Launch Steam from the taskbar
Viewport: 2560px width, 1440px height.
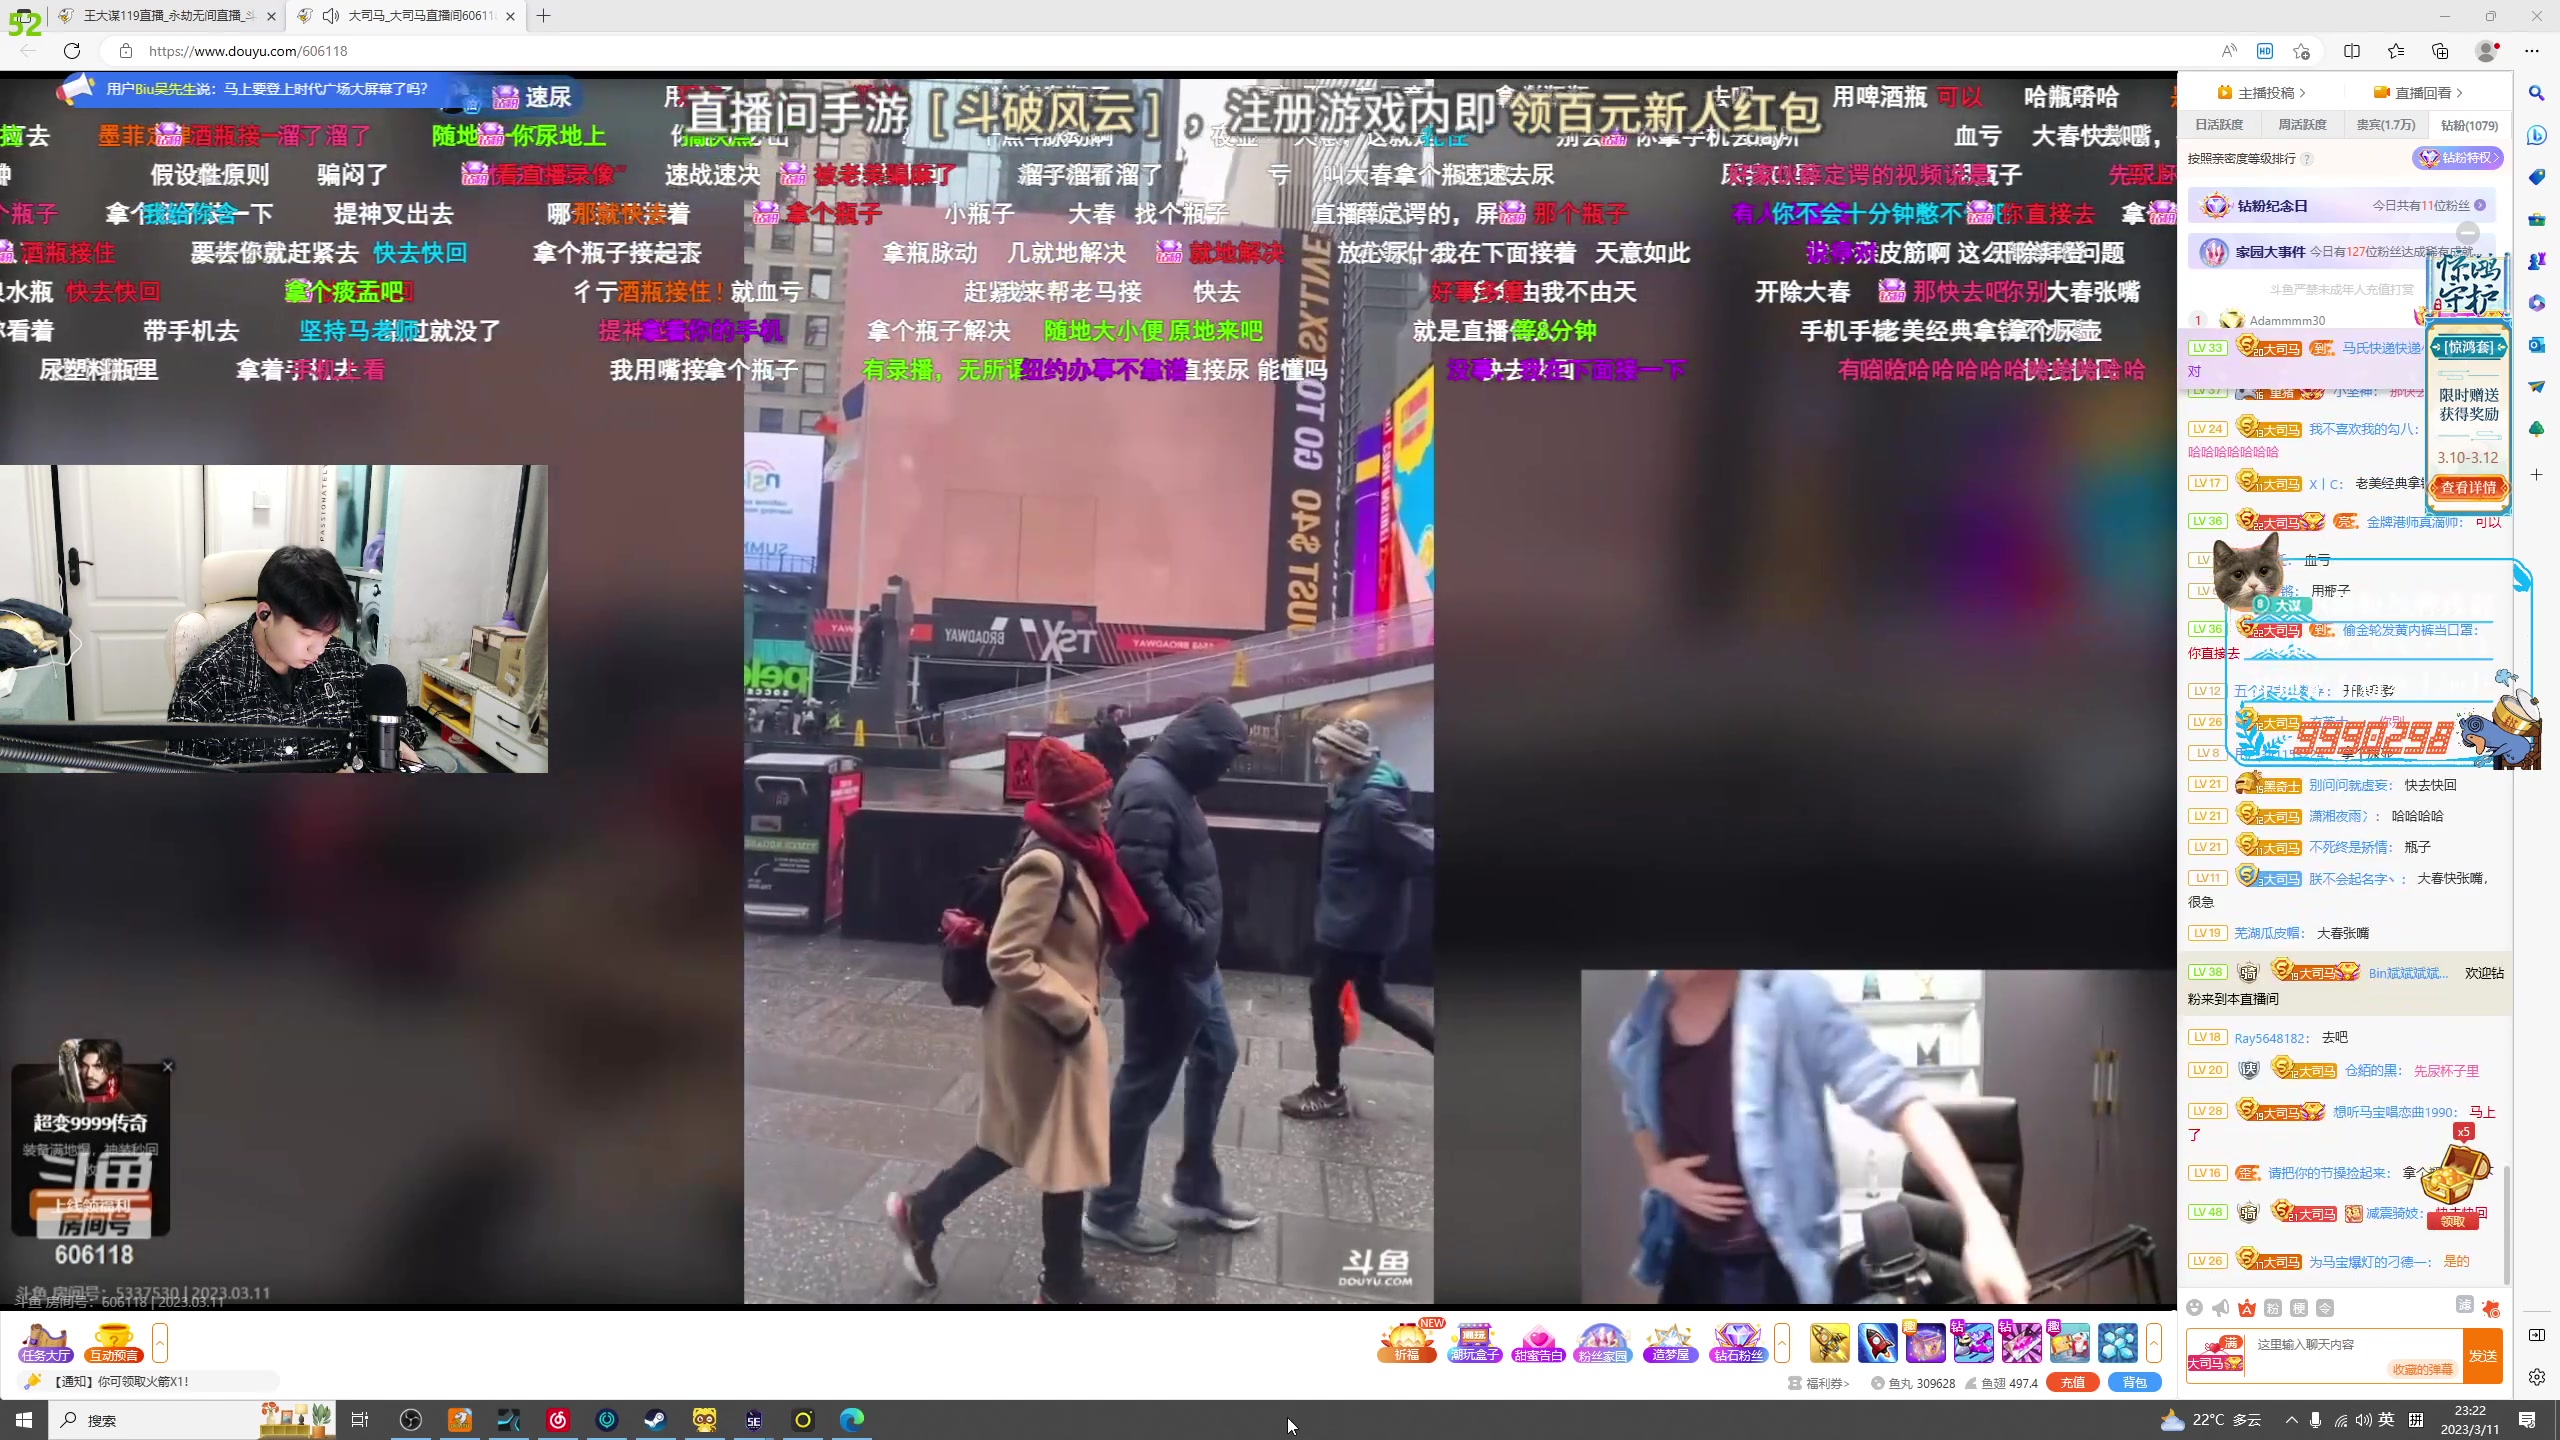click(x=656, y=1419)
